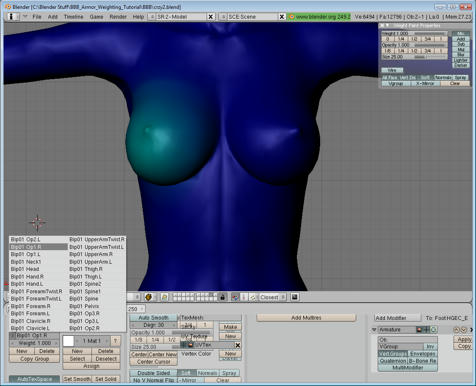
Task: Open the Timeline menu
Action: coord(73,17)
